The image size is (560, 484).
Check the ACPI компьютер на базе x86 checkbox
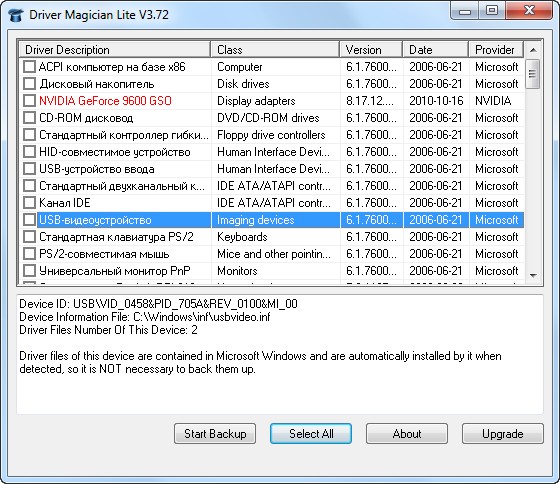(x=29, y=67)
